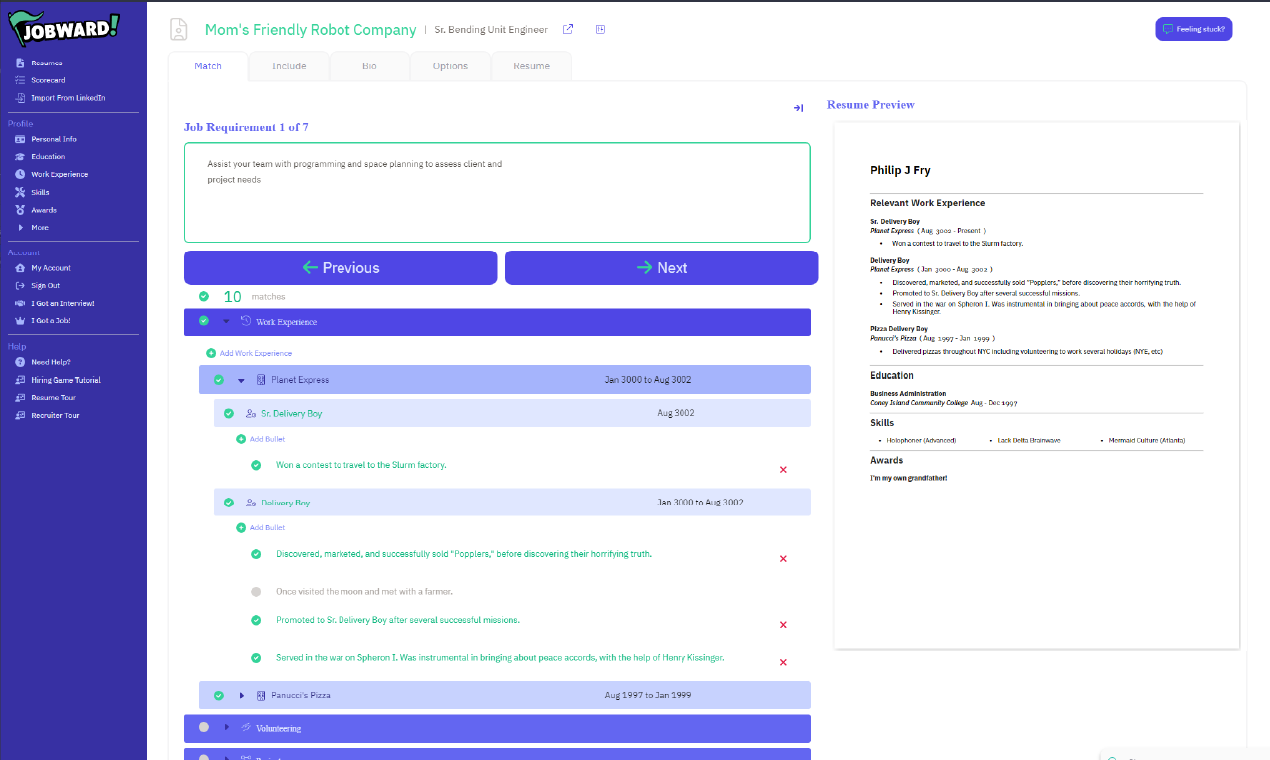Click the Next requirement button
The height and width of the screenshot is (760, 1270).
(x=661, y=268)
